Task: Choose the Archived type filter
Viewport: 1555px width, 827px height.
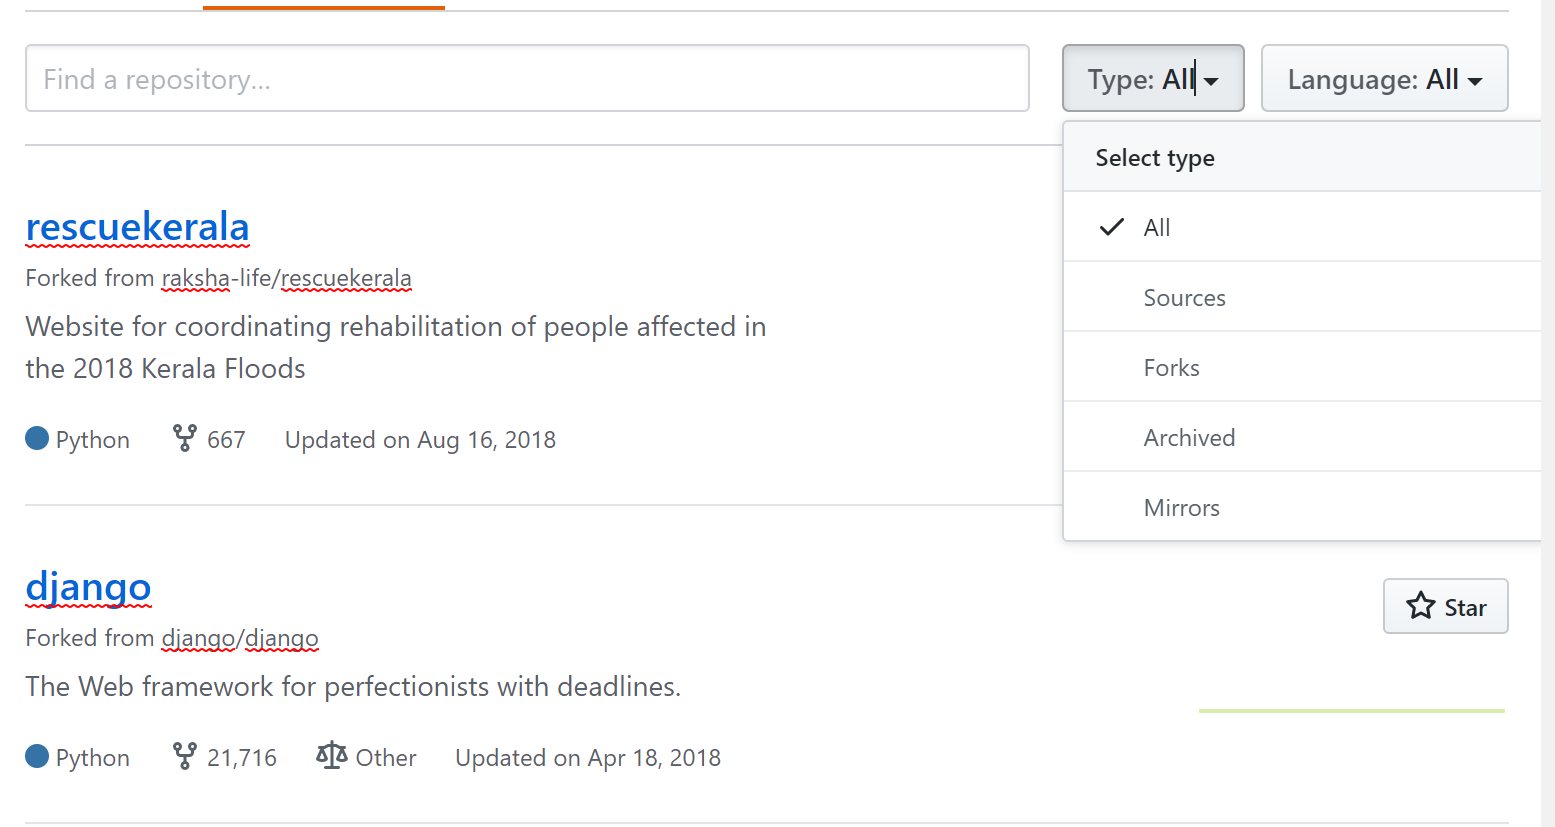Action: pyautogui.click(x=1189, y=438)
